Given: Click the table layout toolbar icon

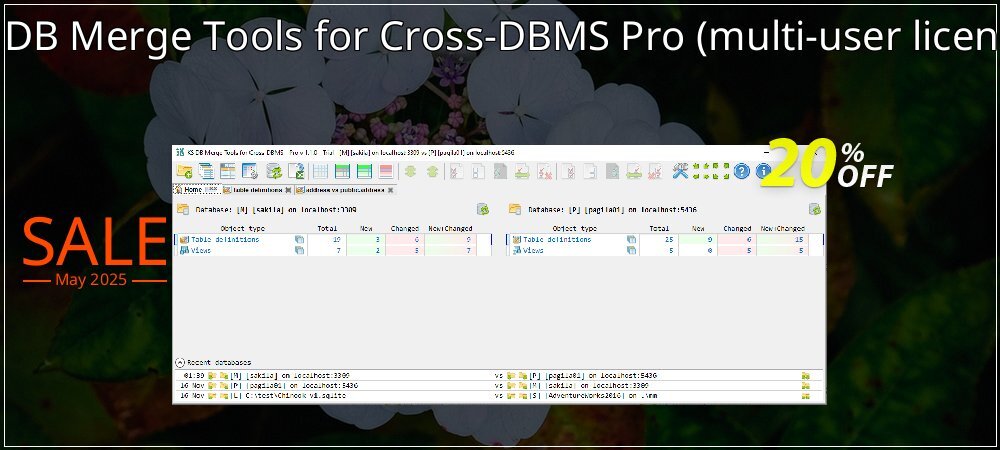Looking at the screenshot, I should pos(228,171).
